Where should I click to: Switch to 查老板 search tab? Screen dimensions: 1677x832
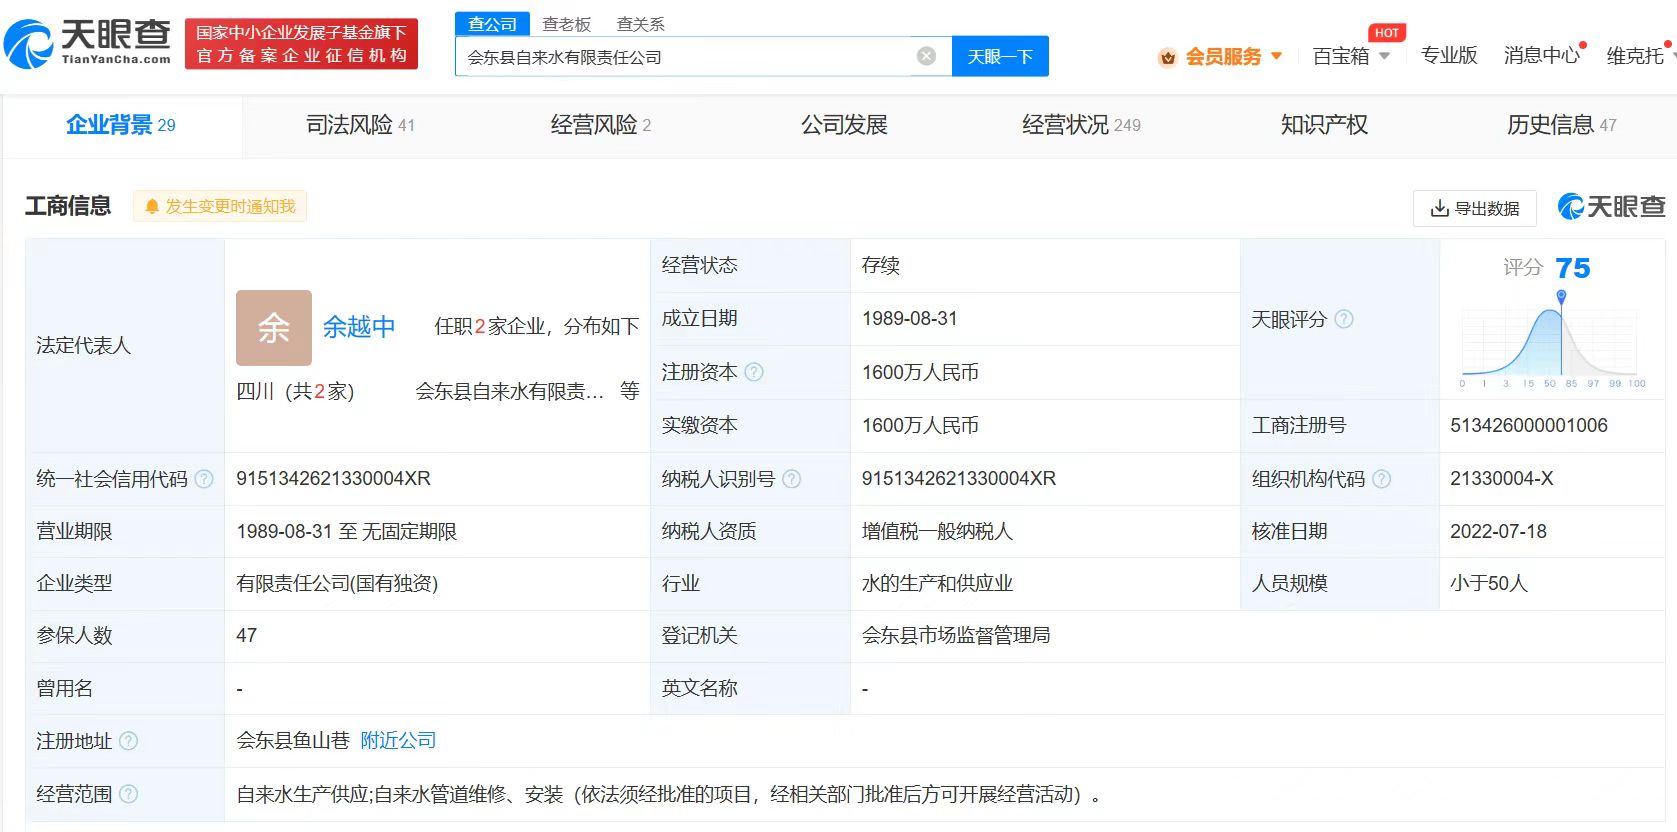click(x=566, y=24)
